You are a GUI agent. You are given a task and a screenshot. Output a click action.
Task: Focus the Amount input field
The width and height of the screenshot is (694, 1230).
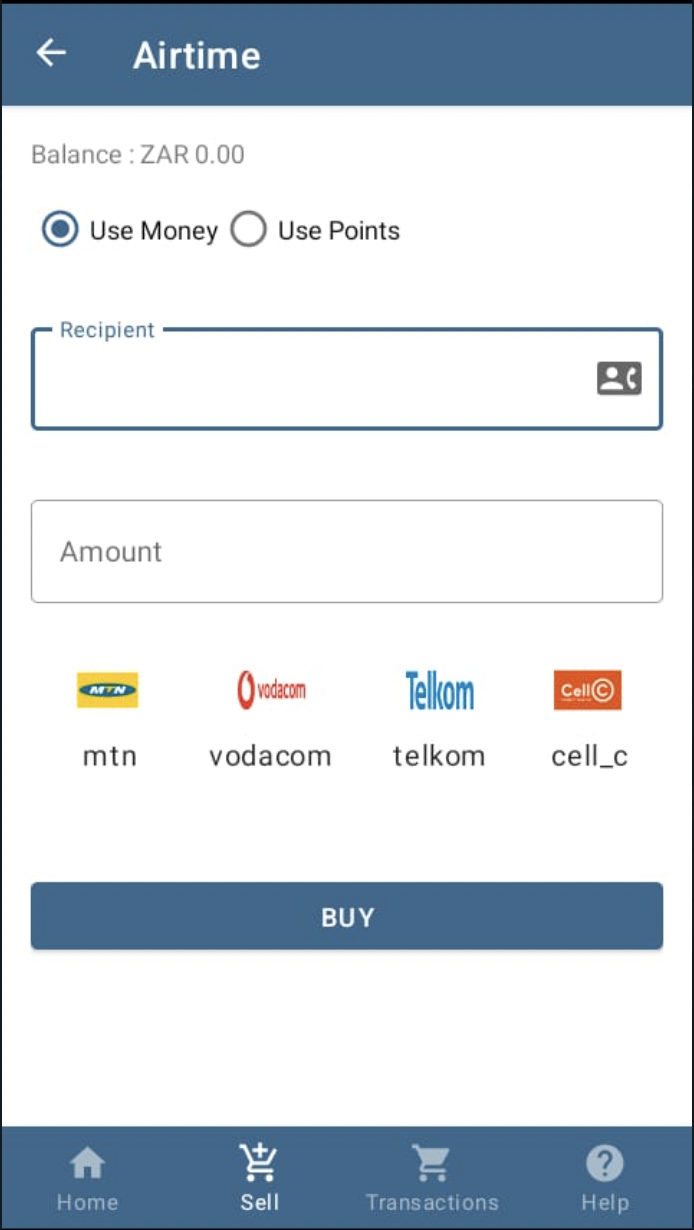coord(347,551)
